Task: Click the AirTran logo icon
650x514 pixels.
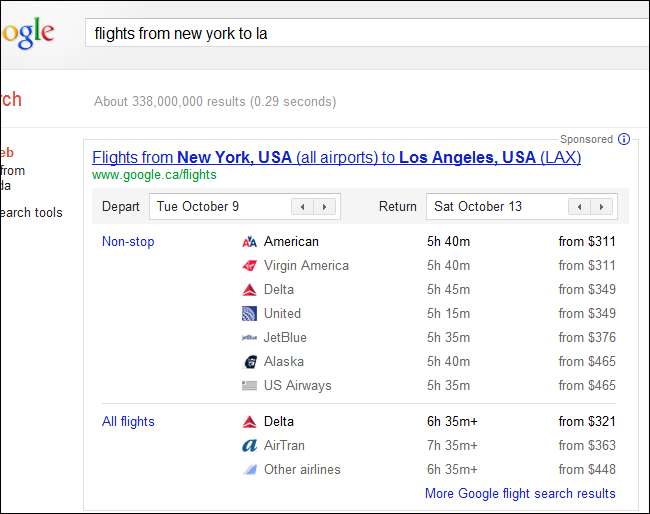Action: pyautogui.click(x=250, y=446)
